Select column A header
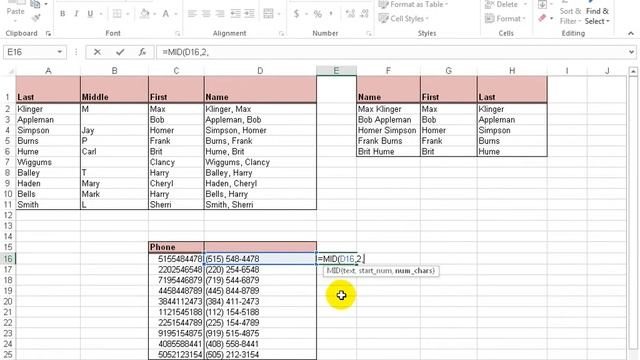The image size is (640, 360). coord(48,71)
